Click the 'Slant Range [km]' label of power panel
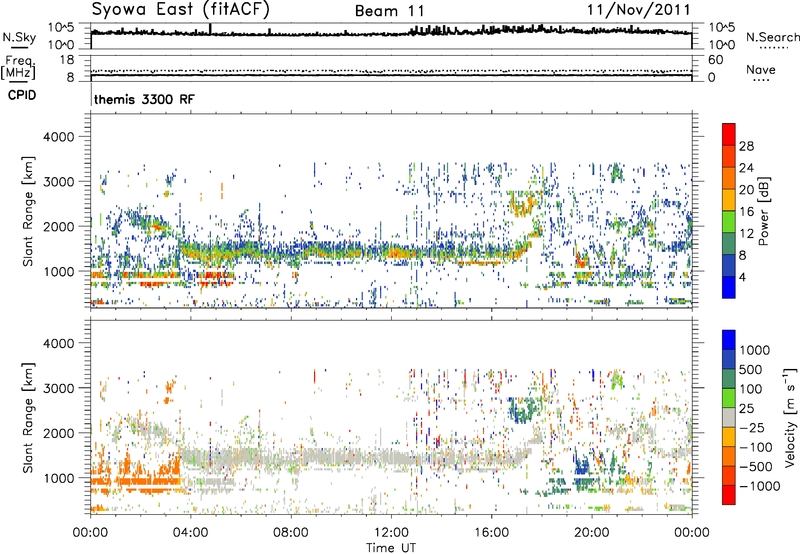This screenshot has height=554, width=800. click(x=28, y=211)
